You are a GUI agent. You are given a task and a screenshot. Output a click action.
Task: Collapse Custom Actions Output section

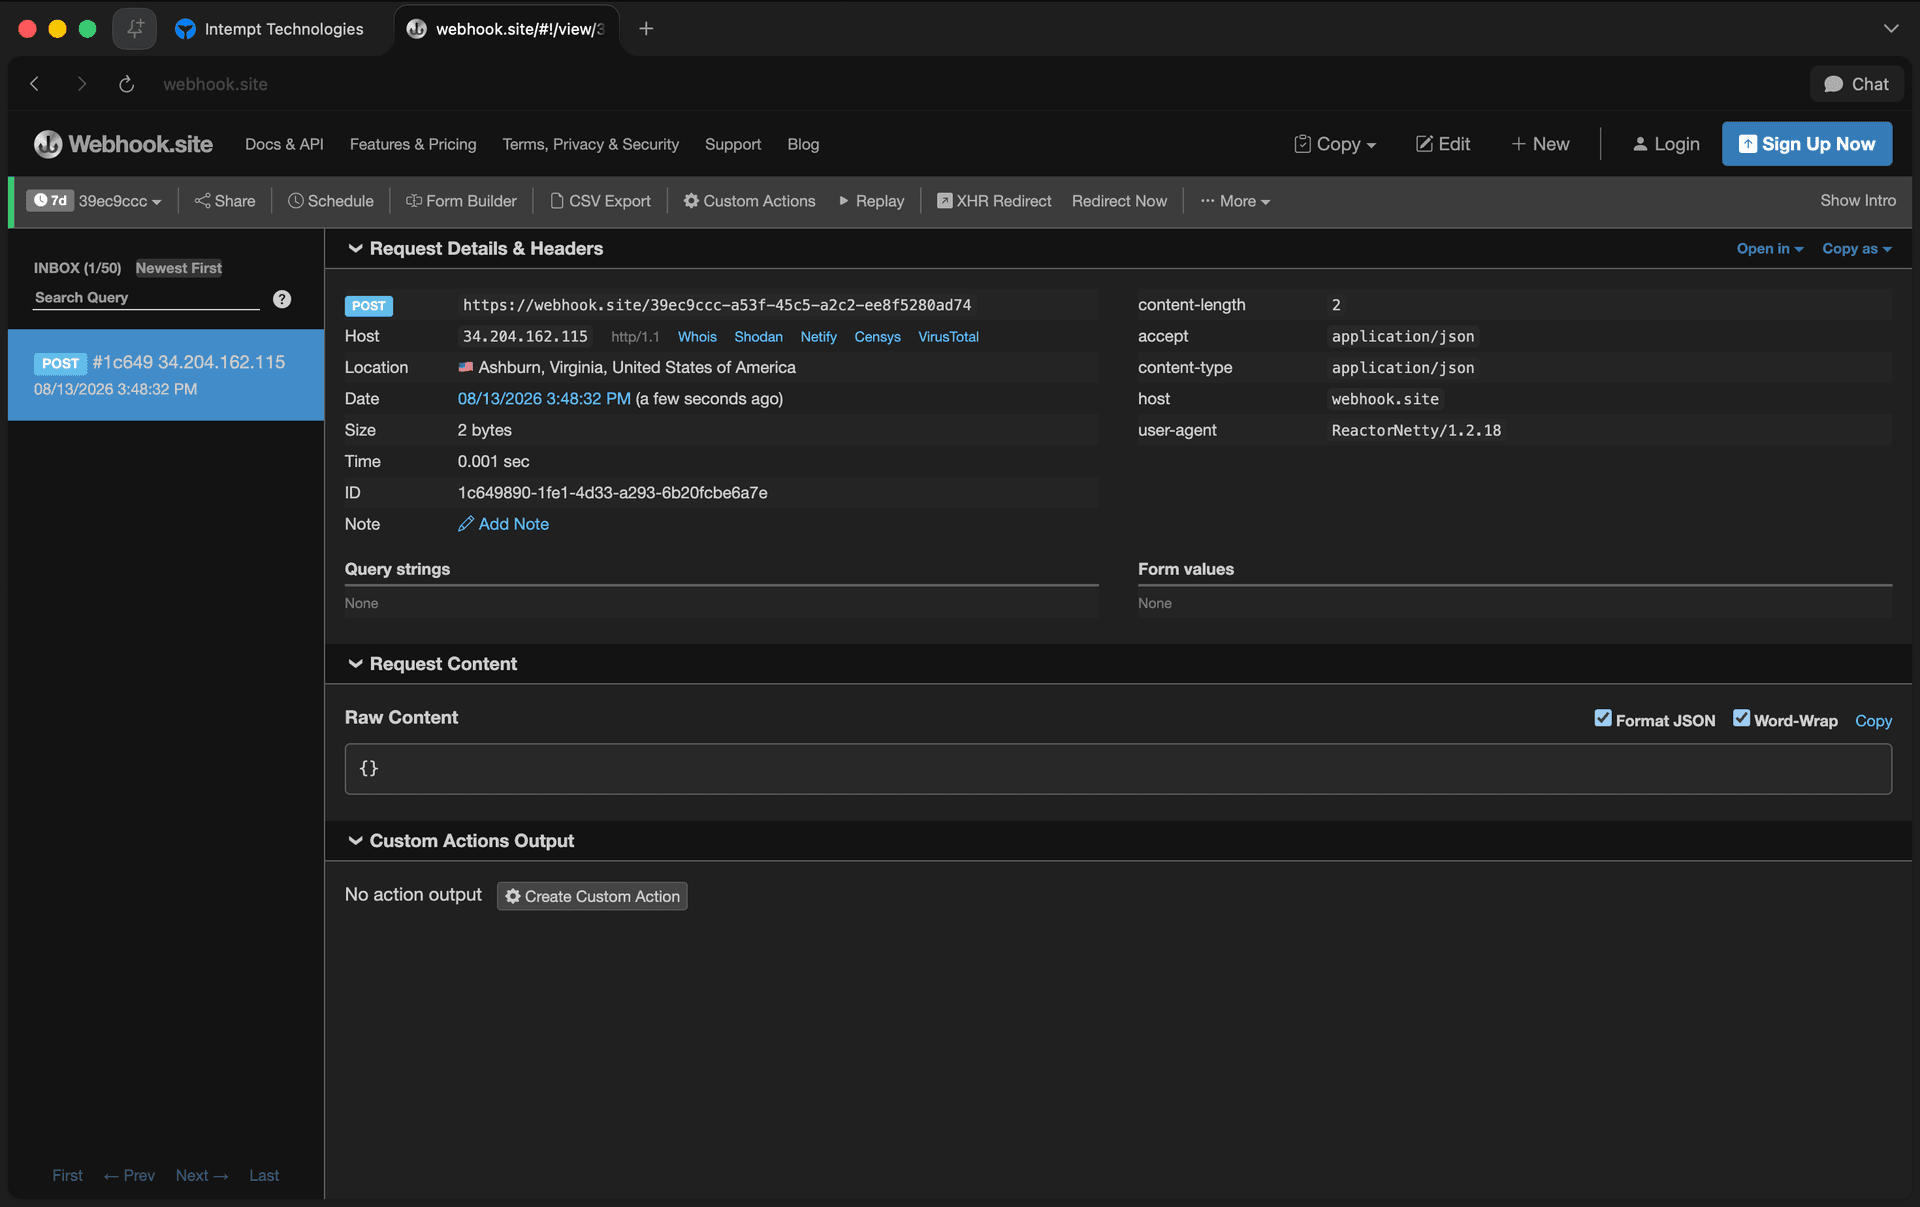coord(461,841)
